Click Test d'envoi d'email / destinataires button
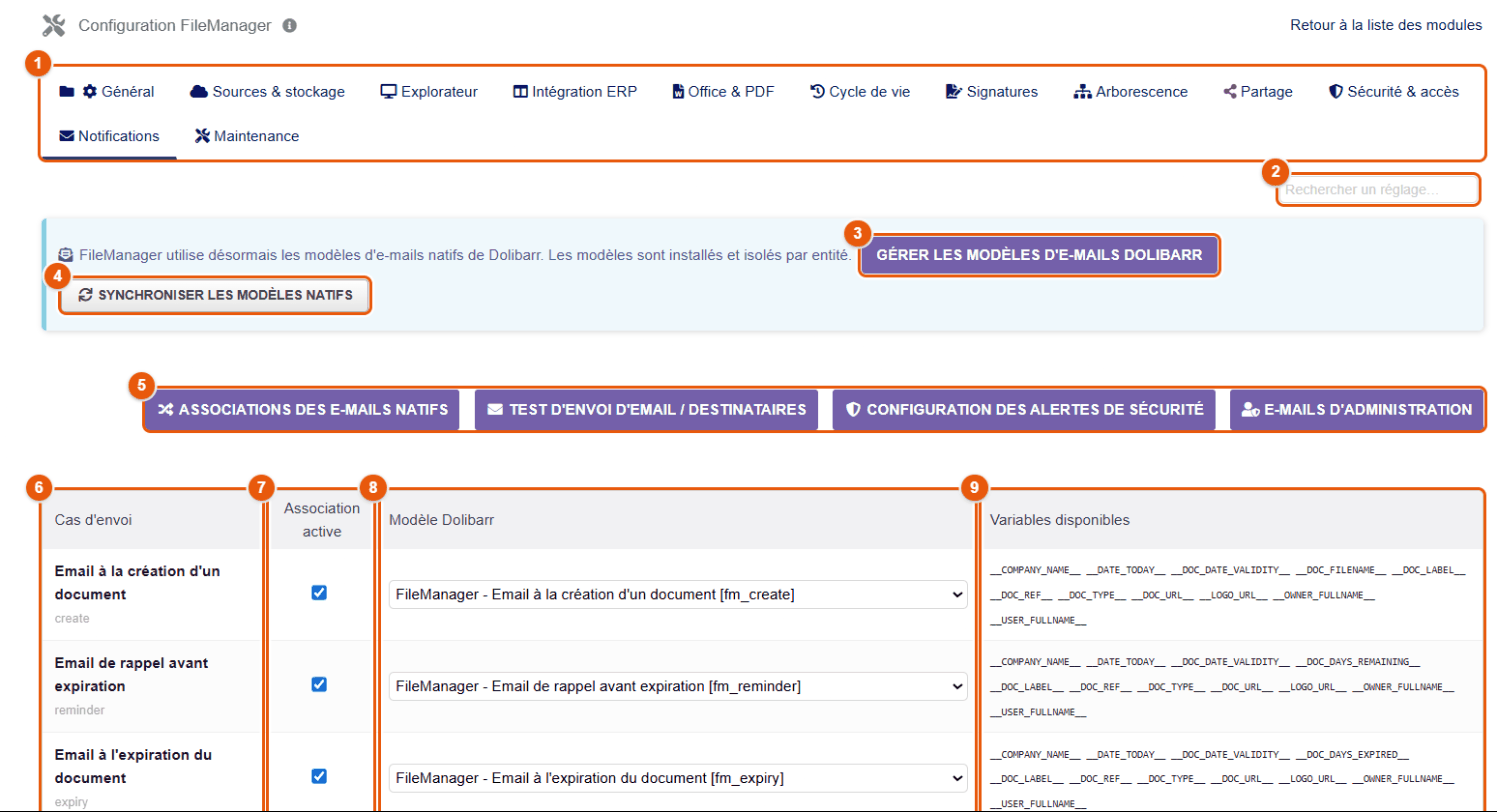 646,410
